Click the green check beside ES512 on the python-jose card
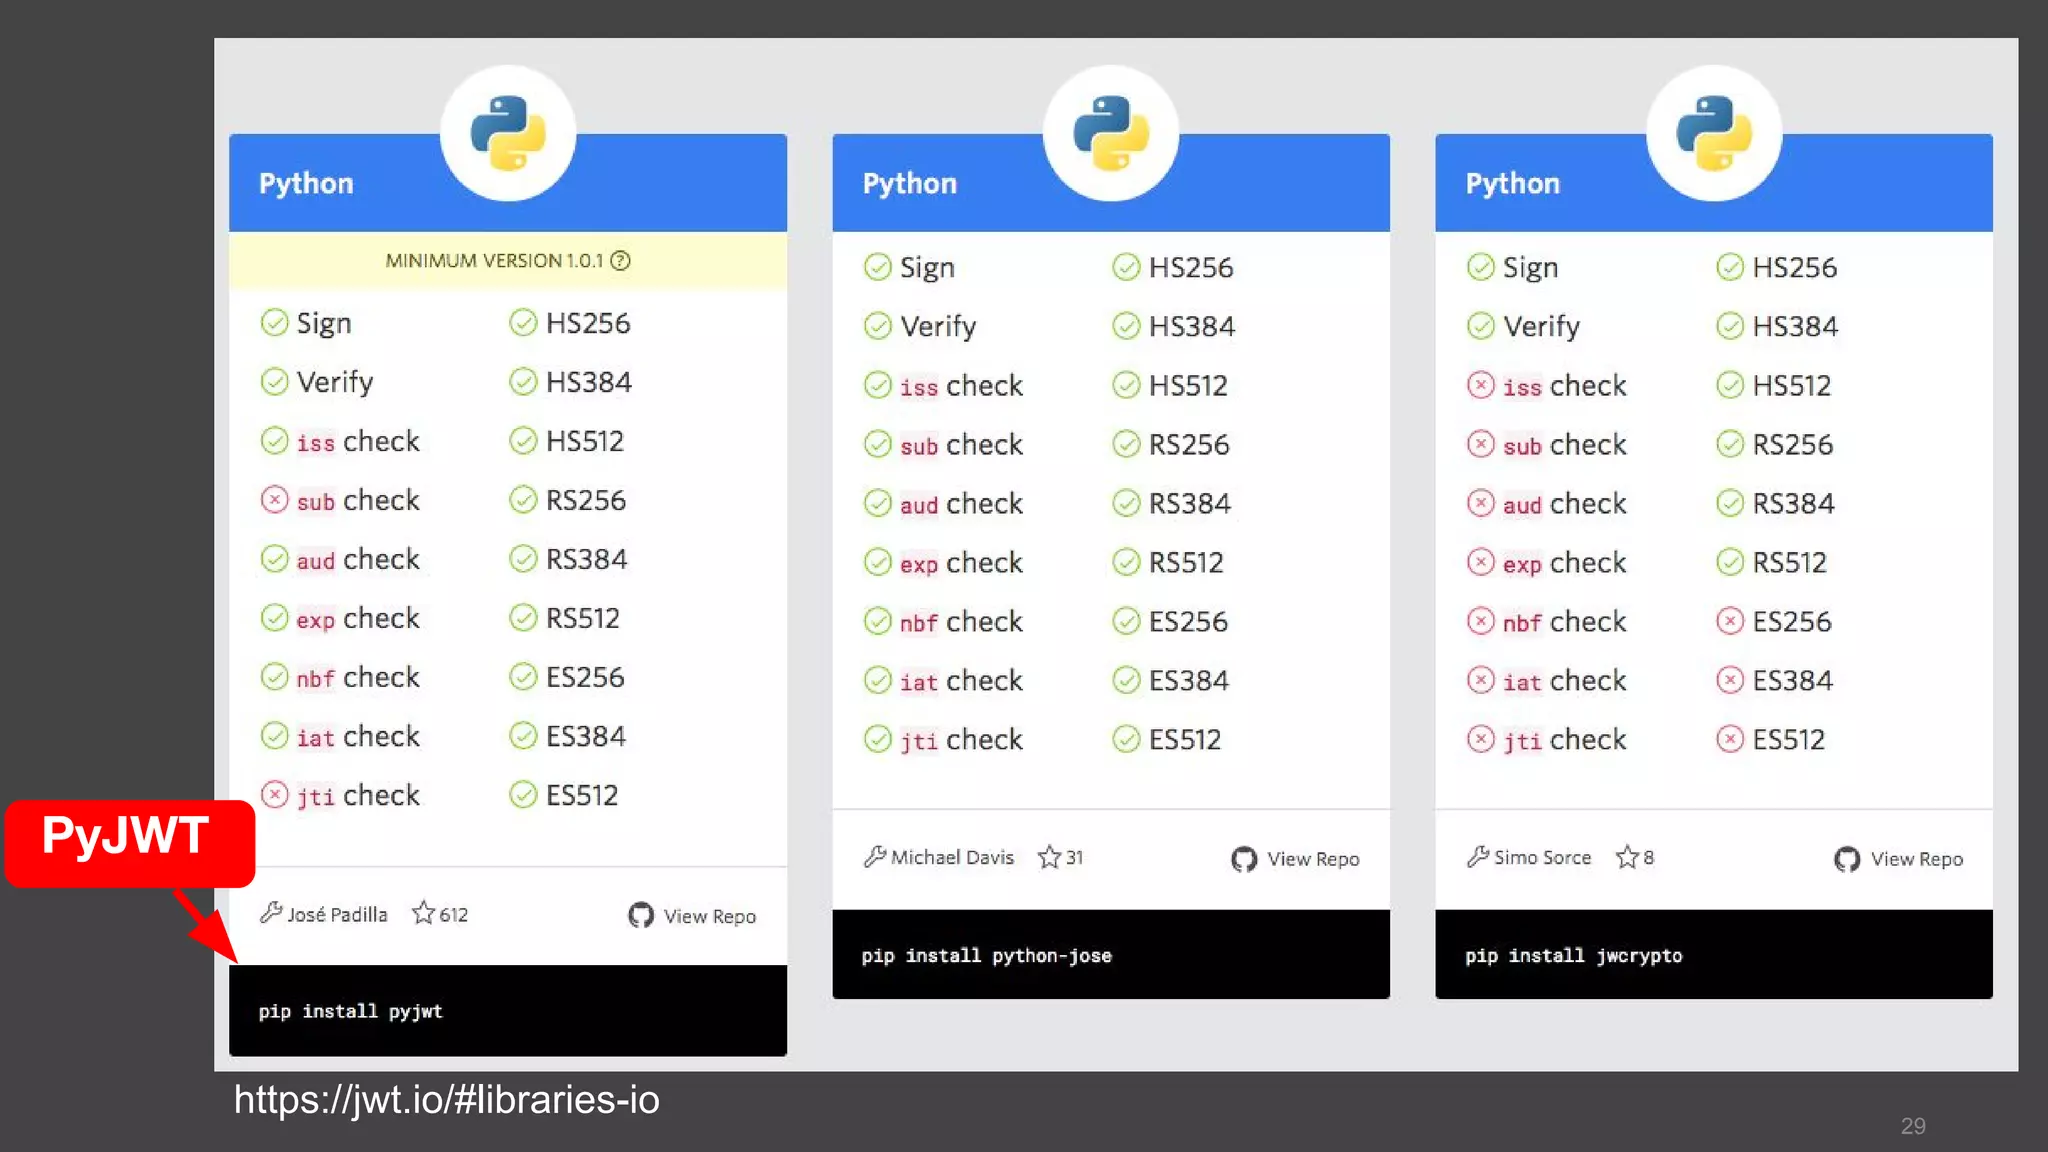2048x1152 pixels. point(1126,739)
